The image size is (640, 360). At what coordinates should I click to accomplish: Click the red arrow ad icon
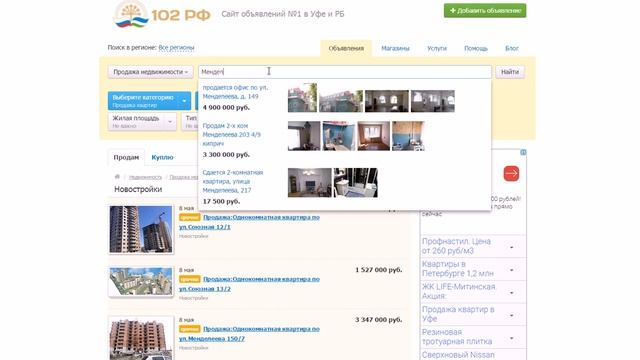click(511, 173)
